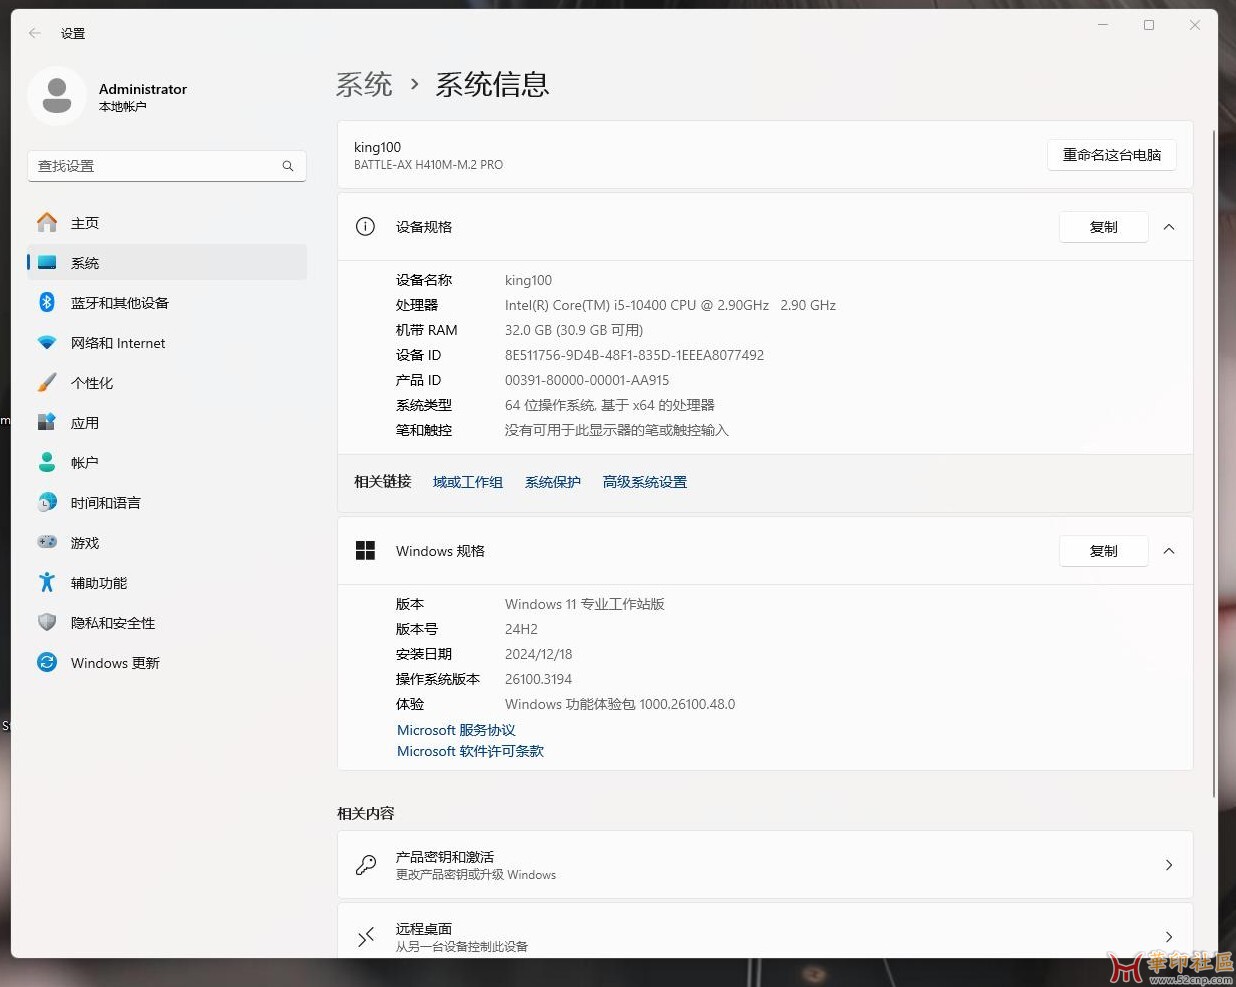Click the version text Windows 11 专业工作站版
The width and height of the screenshot is (1236, 987).
(585, 604)
